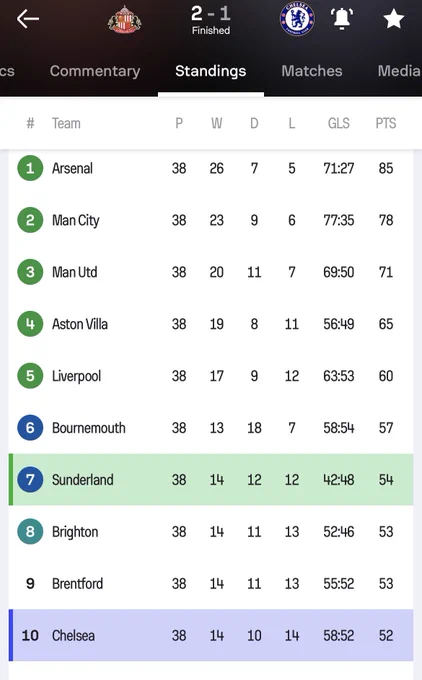Viewport: 422px width, 680px height.
Task: Tap the green position 1 badge
Action: coord(30,168)
